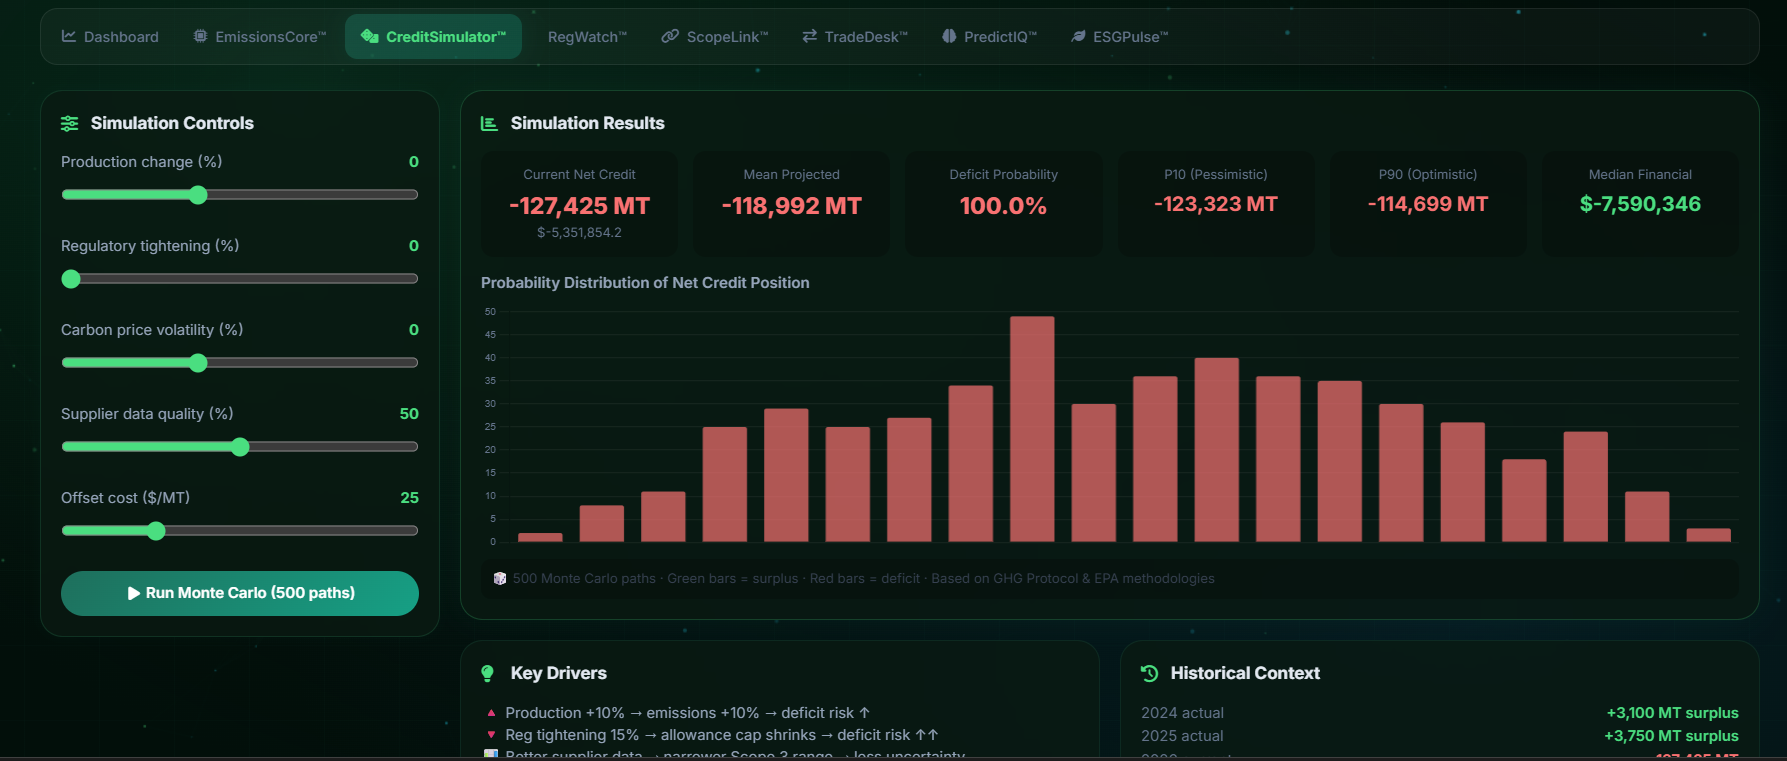Click the red down-triangle beside Reg tightening 15%
Screen dimensions: 1787x761
pos(491,735)
